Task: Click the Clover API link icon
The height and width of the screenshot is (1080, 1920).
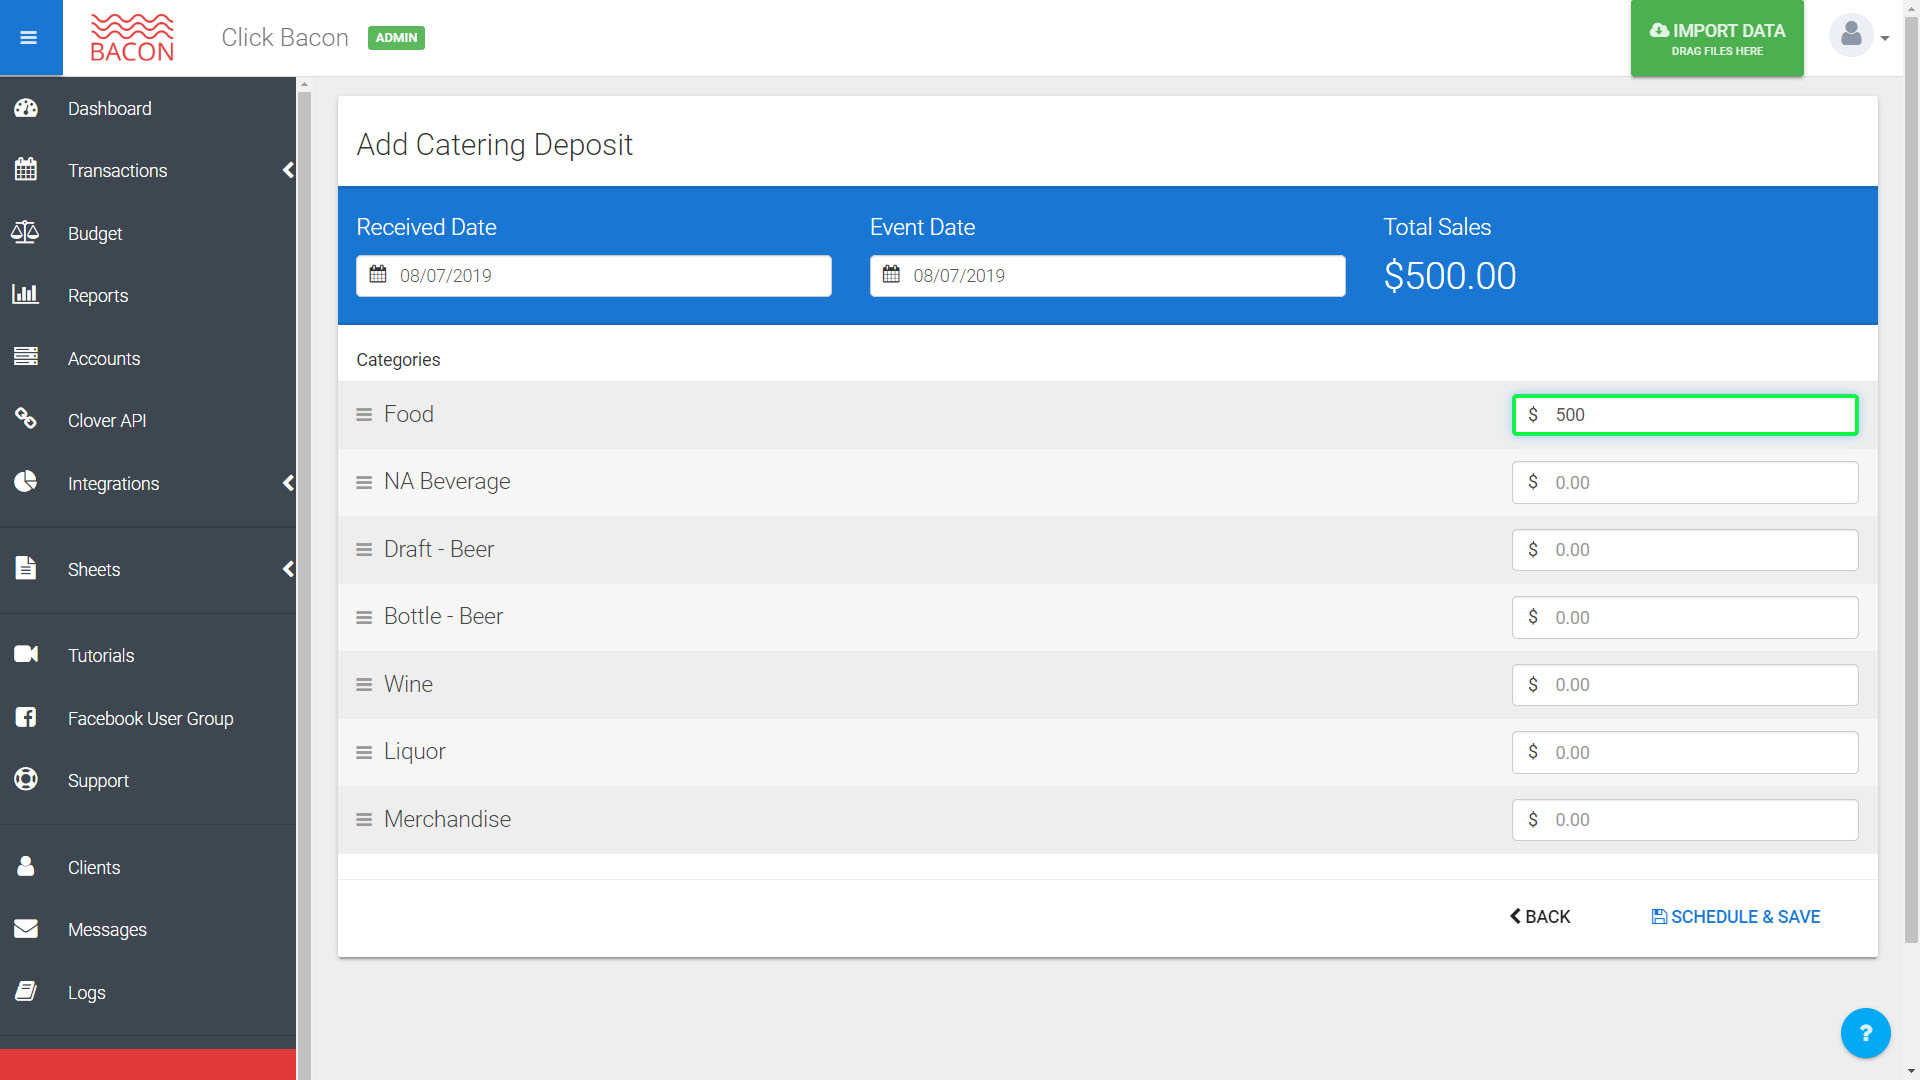Action: pos(26,420)
